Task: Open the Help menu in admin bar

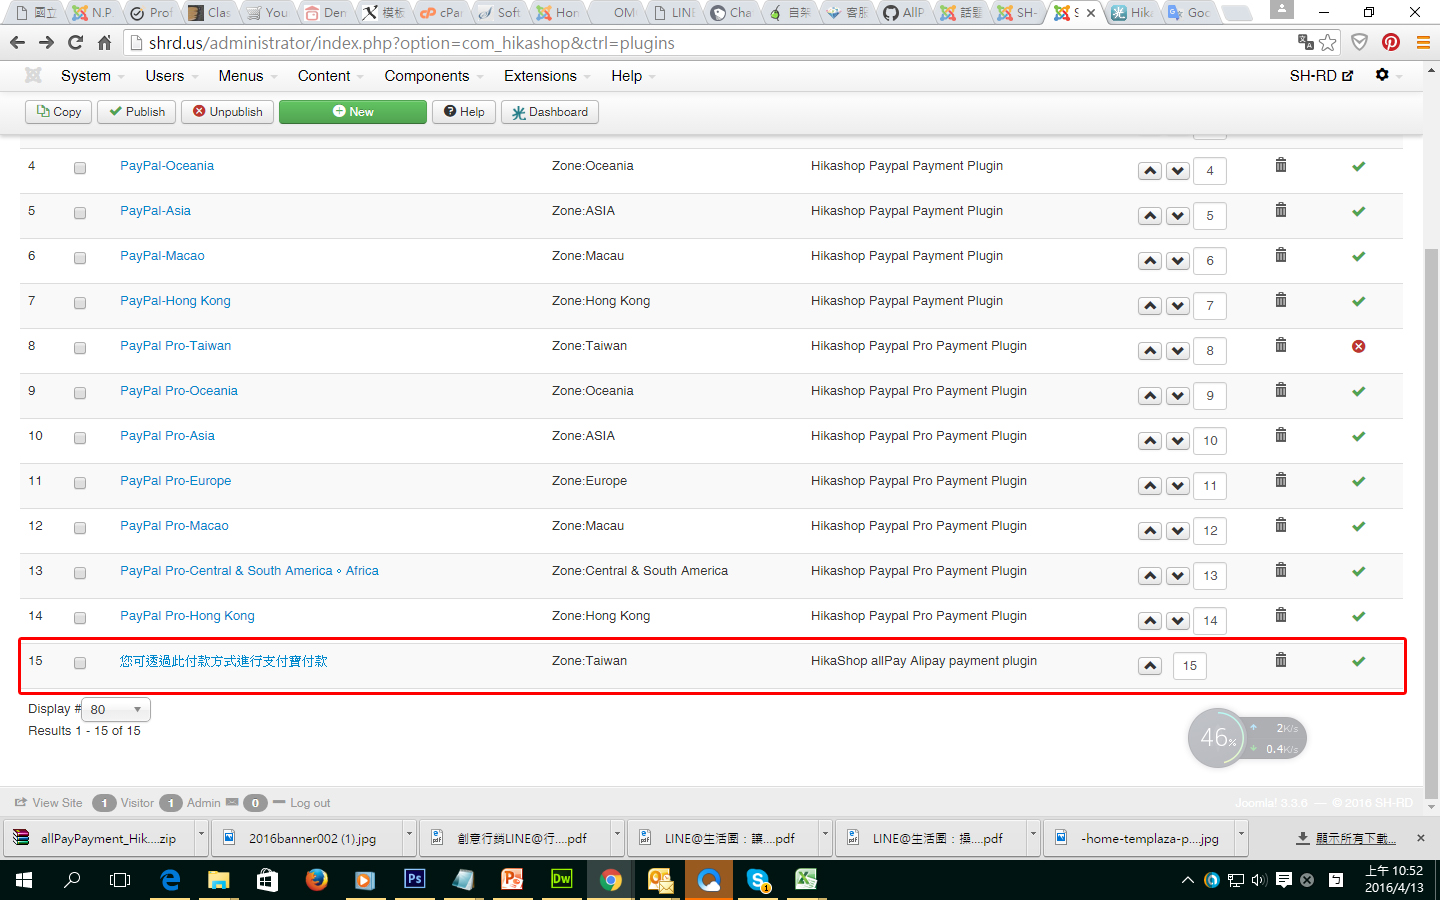Action: (x=633, y=76)
